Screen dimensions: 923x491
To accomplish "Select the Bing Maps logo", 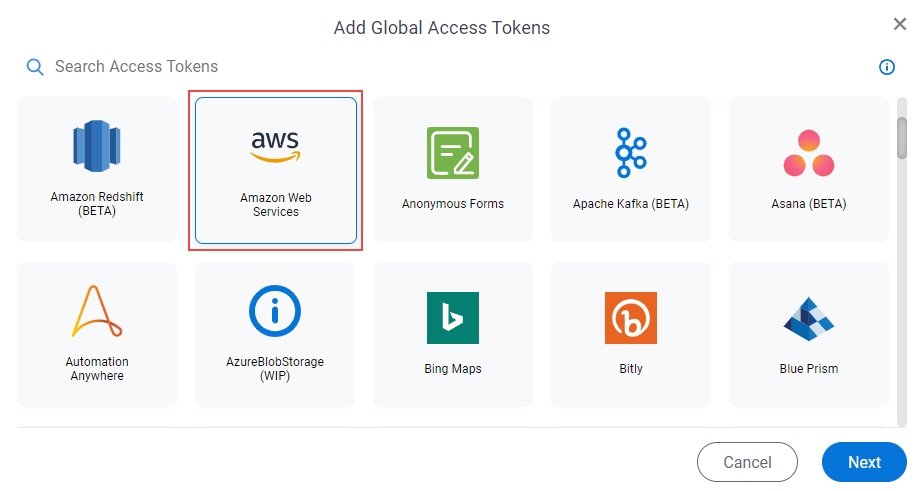I will [x=453, y=318].
